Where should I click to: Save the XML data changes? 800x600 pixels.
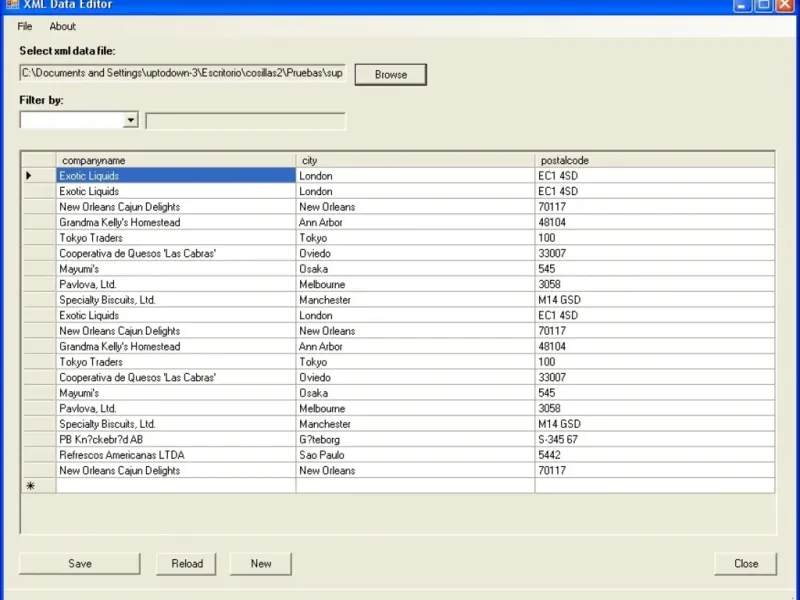click(x=80, y=563)
